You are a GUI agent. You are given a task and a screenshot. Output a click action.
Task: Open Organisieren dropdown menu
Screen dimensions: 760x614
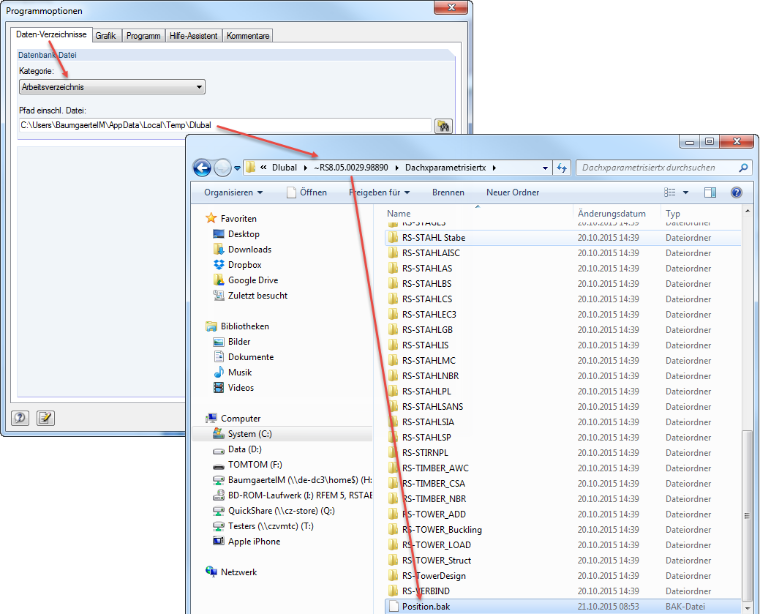tap(233, 192)
